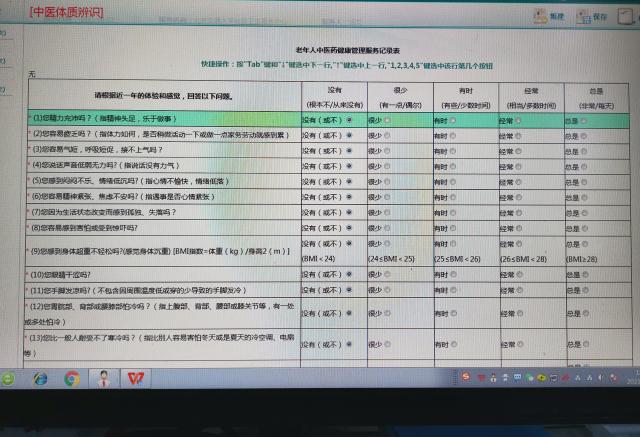Screen dimensions: 640x437
Task: Choose 没有 for question 10 眼睛干涩
Action: click(350, 275)
